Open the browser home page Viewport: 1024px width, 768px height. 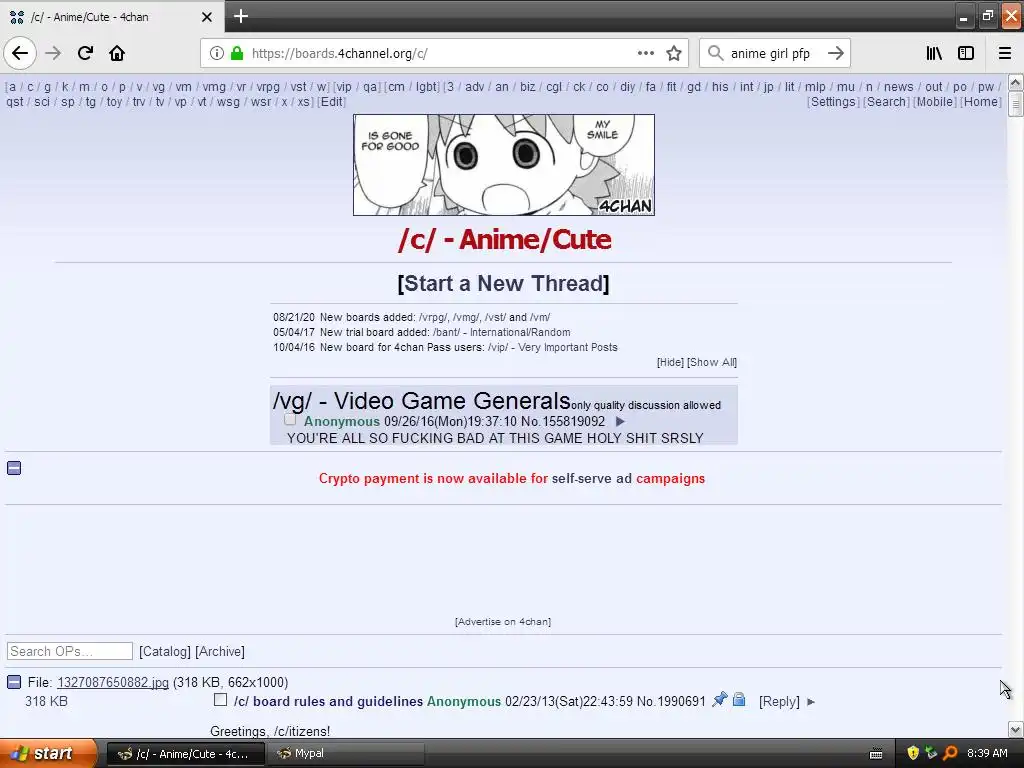pyautogui.click(x=117, y=53)
